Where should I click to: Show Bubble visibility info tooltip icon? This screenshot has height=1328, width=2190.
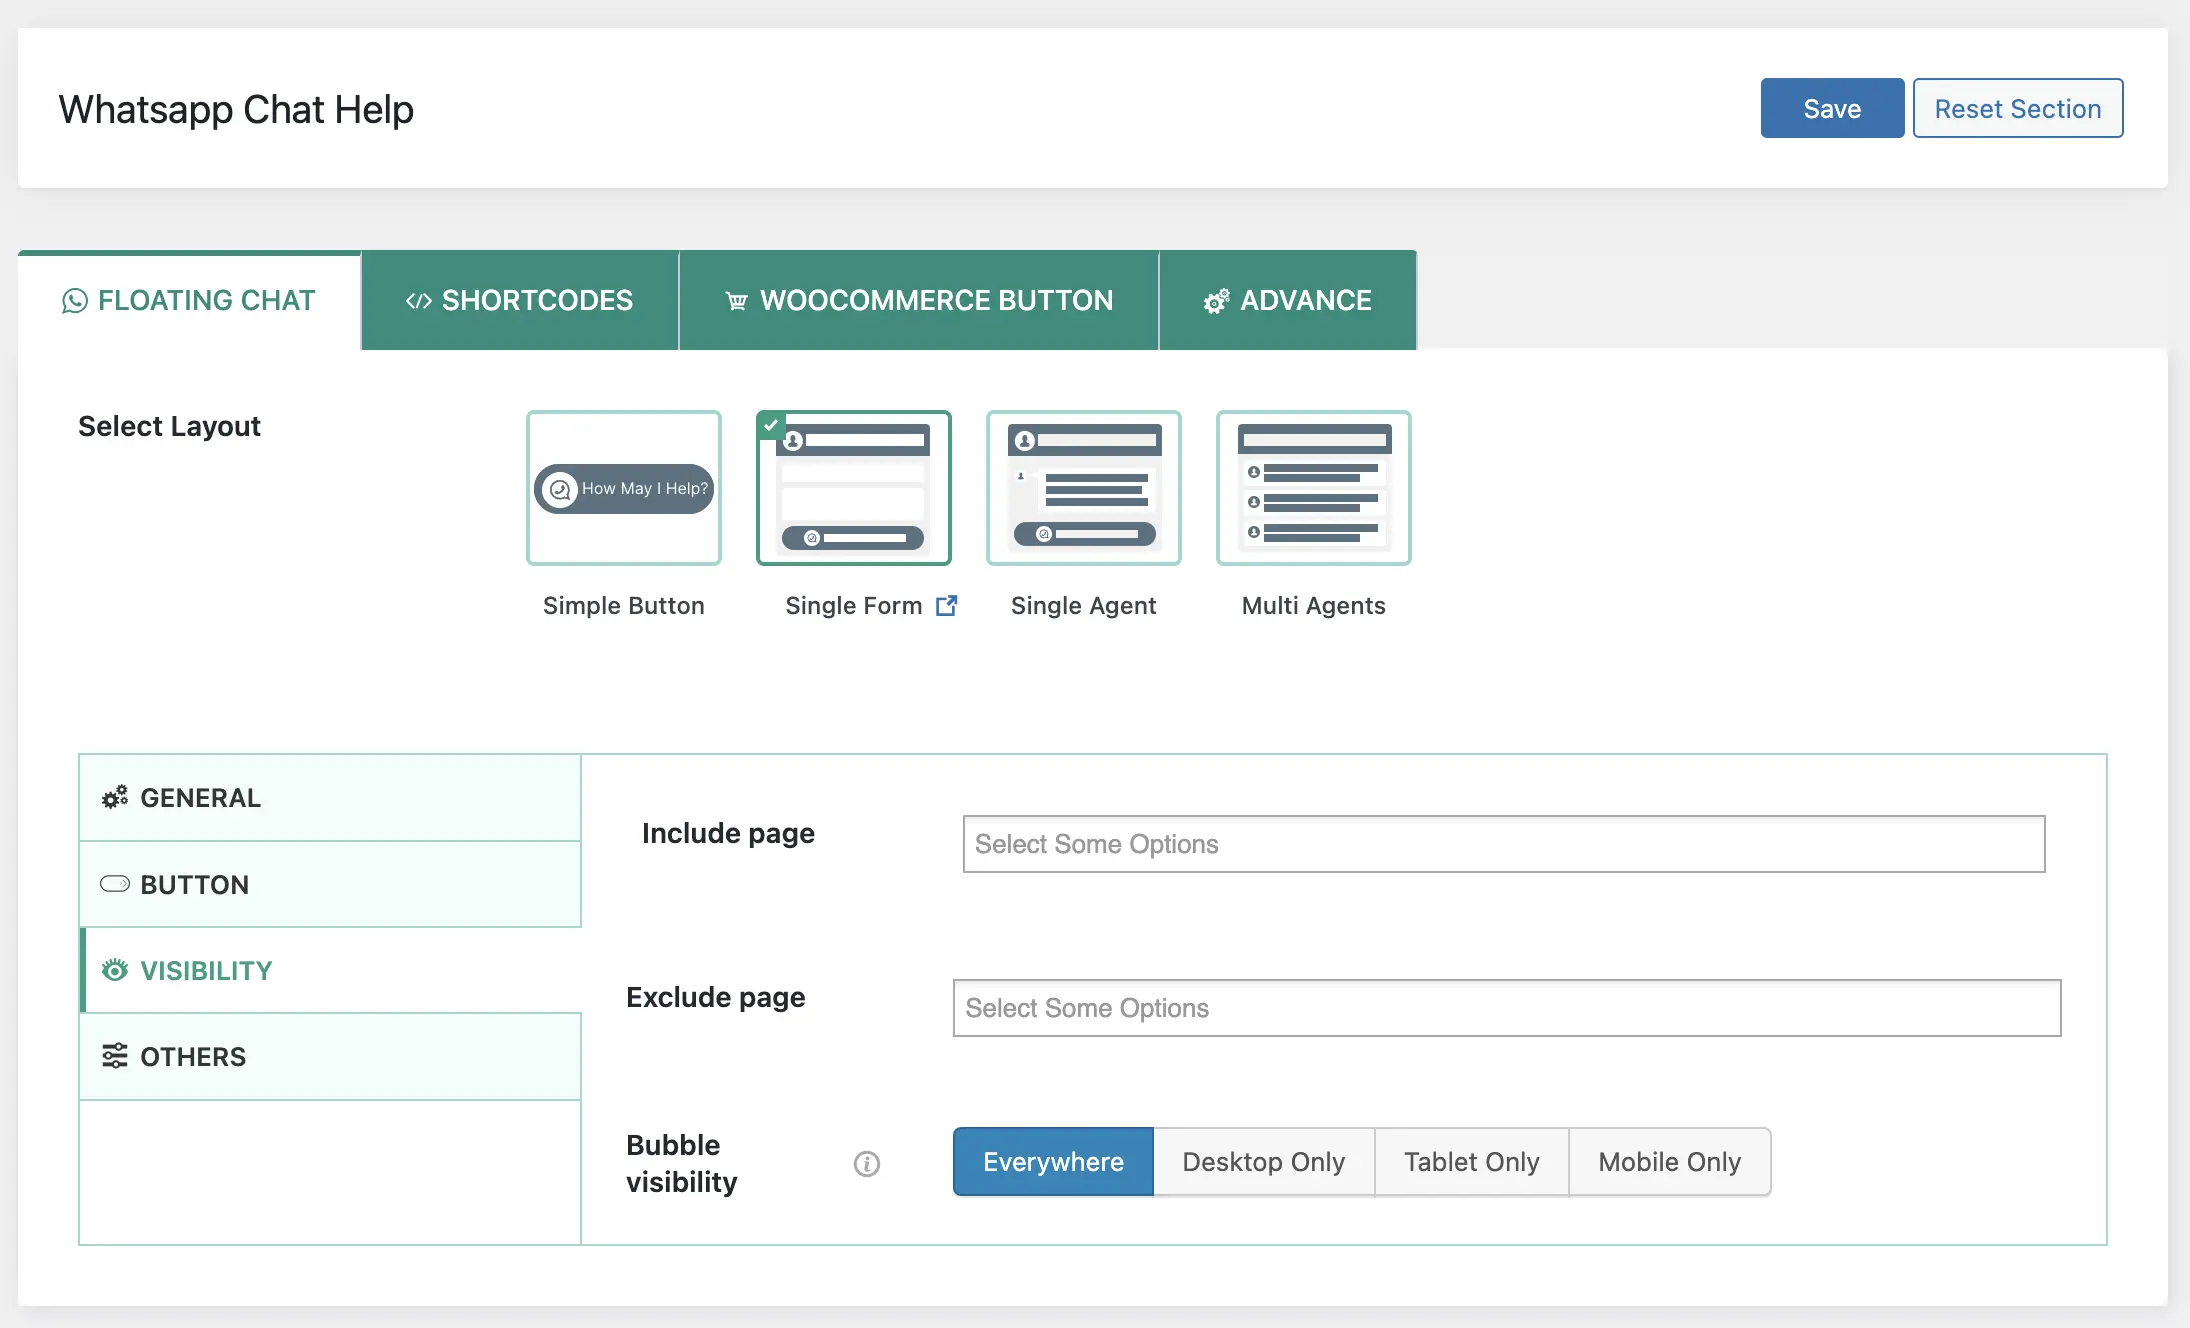pyautogui.click(x=867, y=1164)
